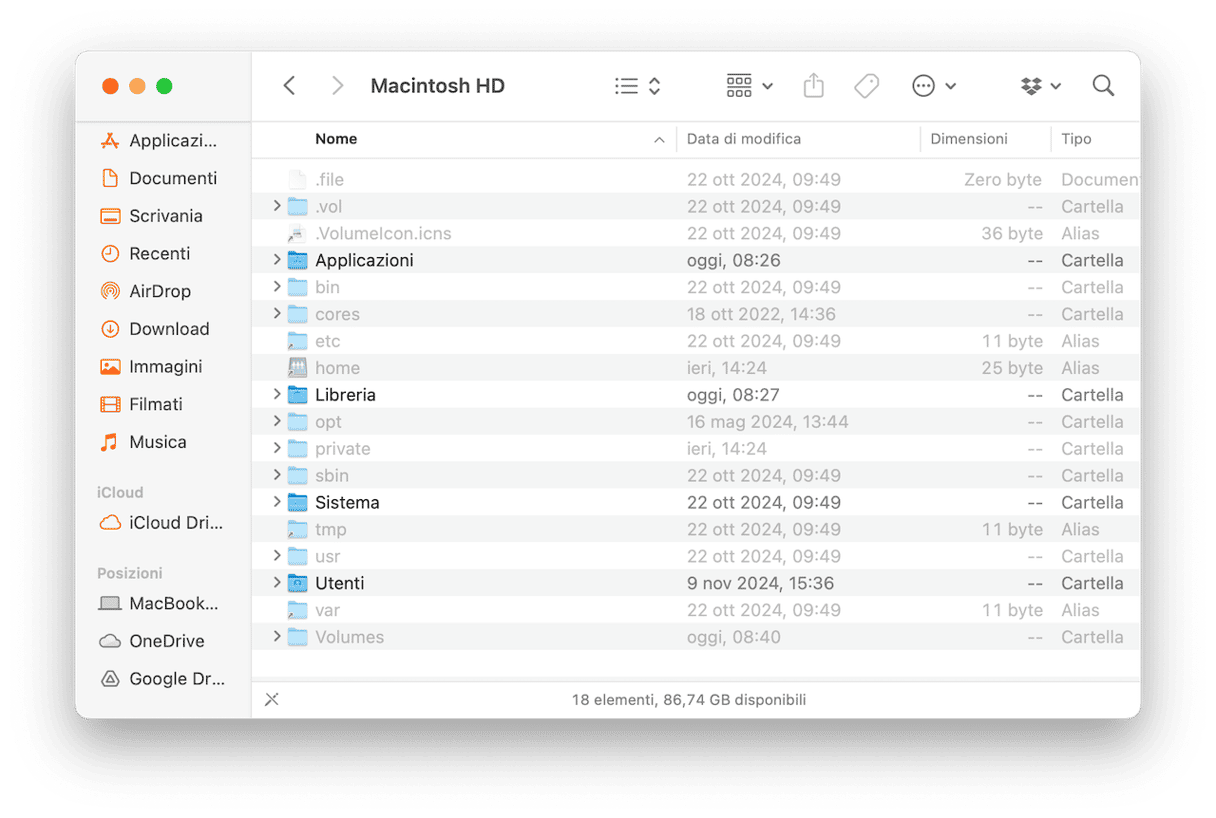This screenshot has width=1216, height=818.
Task: Open the group-by options menu
Action: (750, 86)
